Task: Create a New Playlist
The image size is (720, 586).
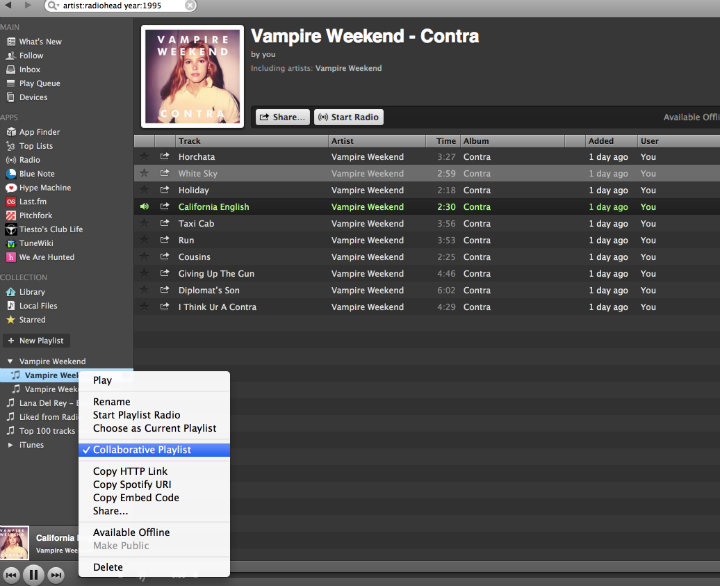Action: tap(36, 341)
